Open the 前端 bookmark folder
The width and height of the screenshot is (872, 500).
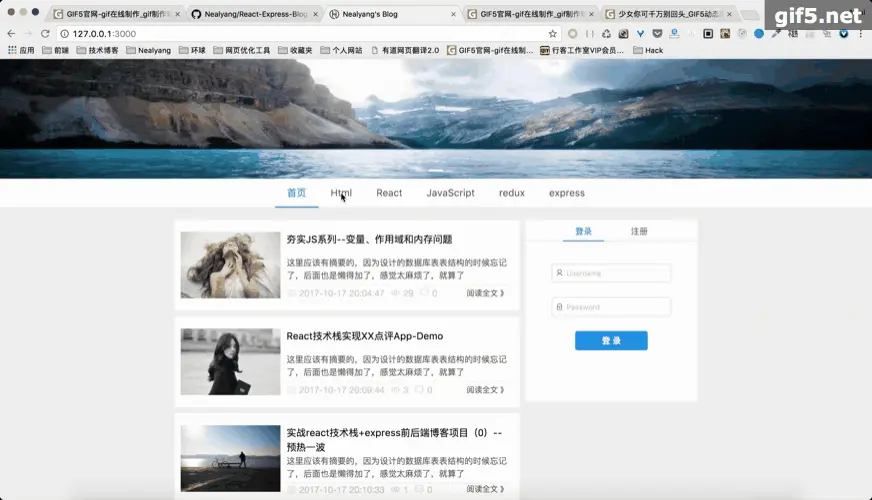pyautogui.click(x=56, y=51)
